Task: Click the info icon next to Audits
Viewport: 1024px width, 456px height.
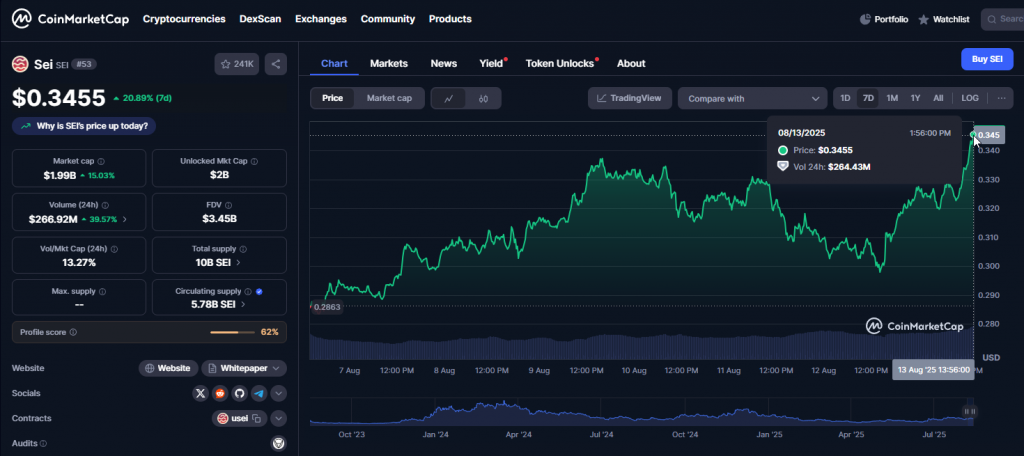Action: tap(43, 444)
